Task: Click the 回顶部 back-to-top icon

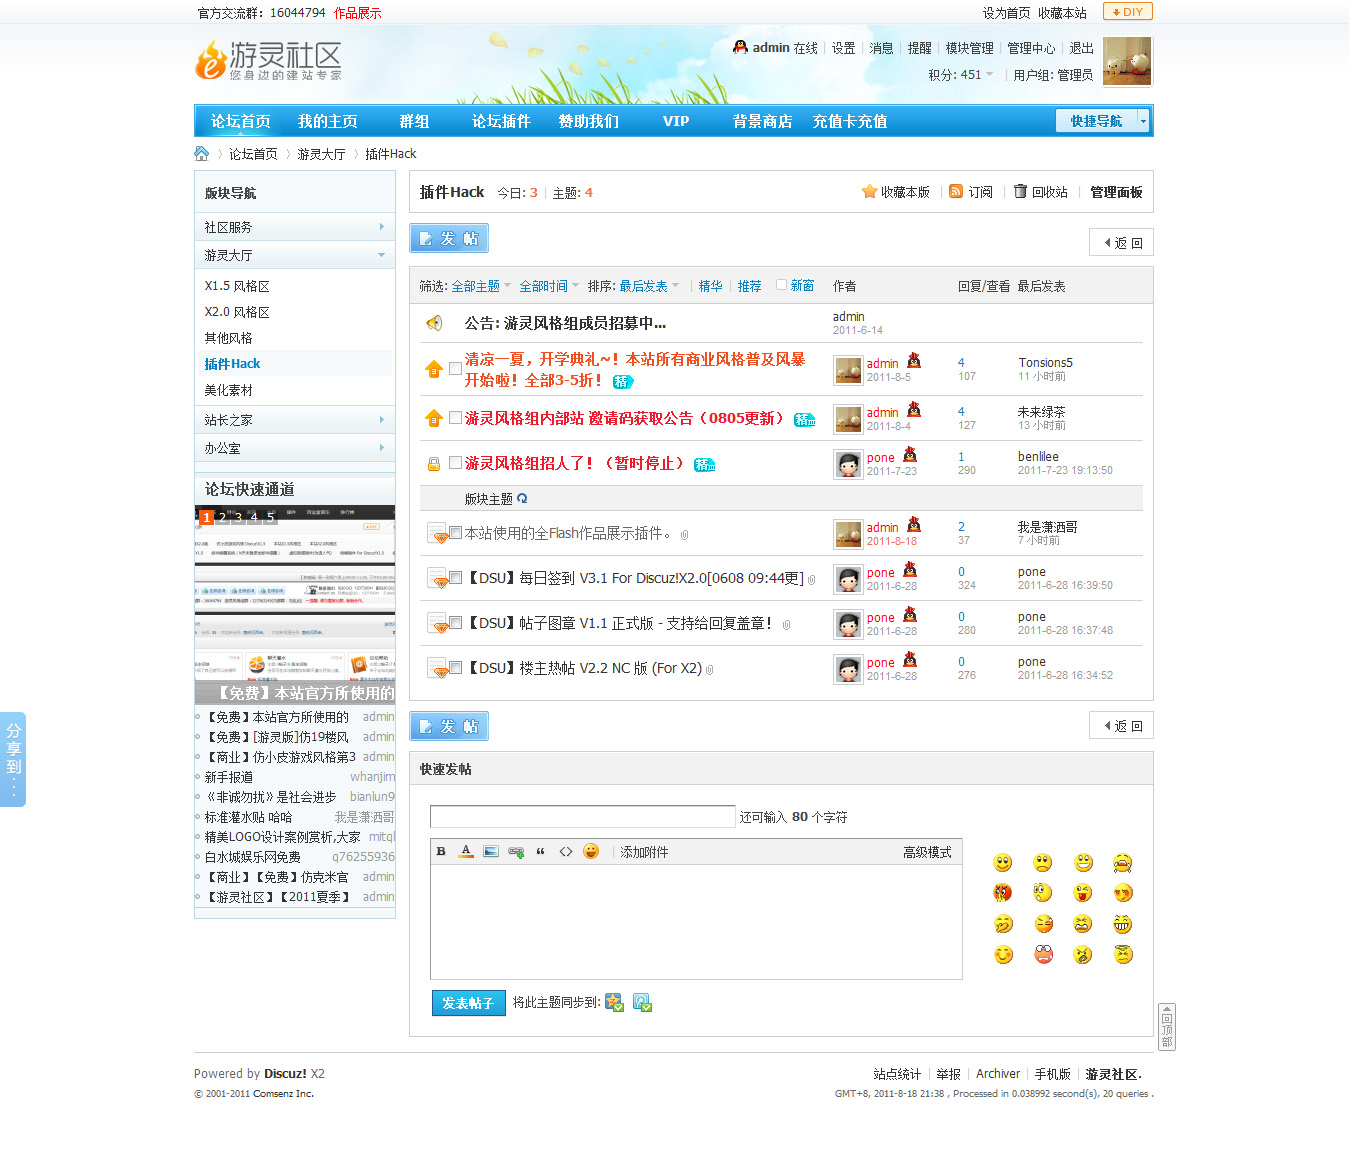Action: point(1167,1027)
